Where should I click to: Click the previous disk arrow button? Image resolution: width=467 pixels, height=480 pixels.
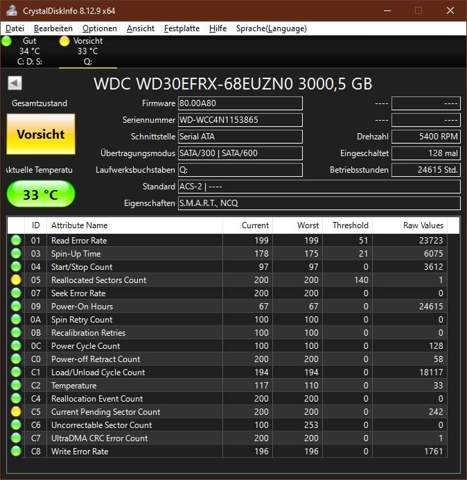click(15, 83)
